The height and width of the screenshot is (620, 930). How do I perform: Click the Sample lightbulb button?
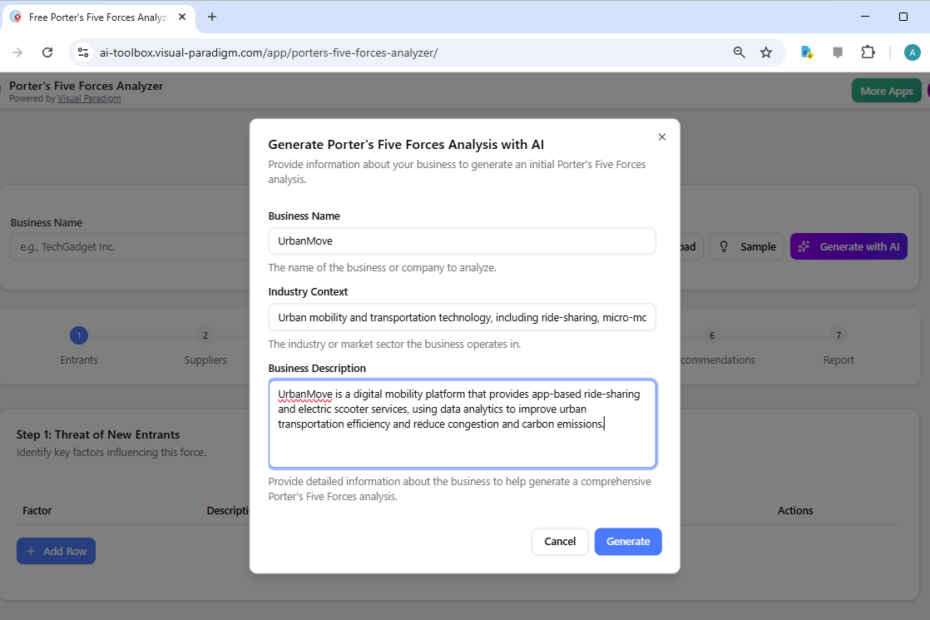click(747, 247)
